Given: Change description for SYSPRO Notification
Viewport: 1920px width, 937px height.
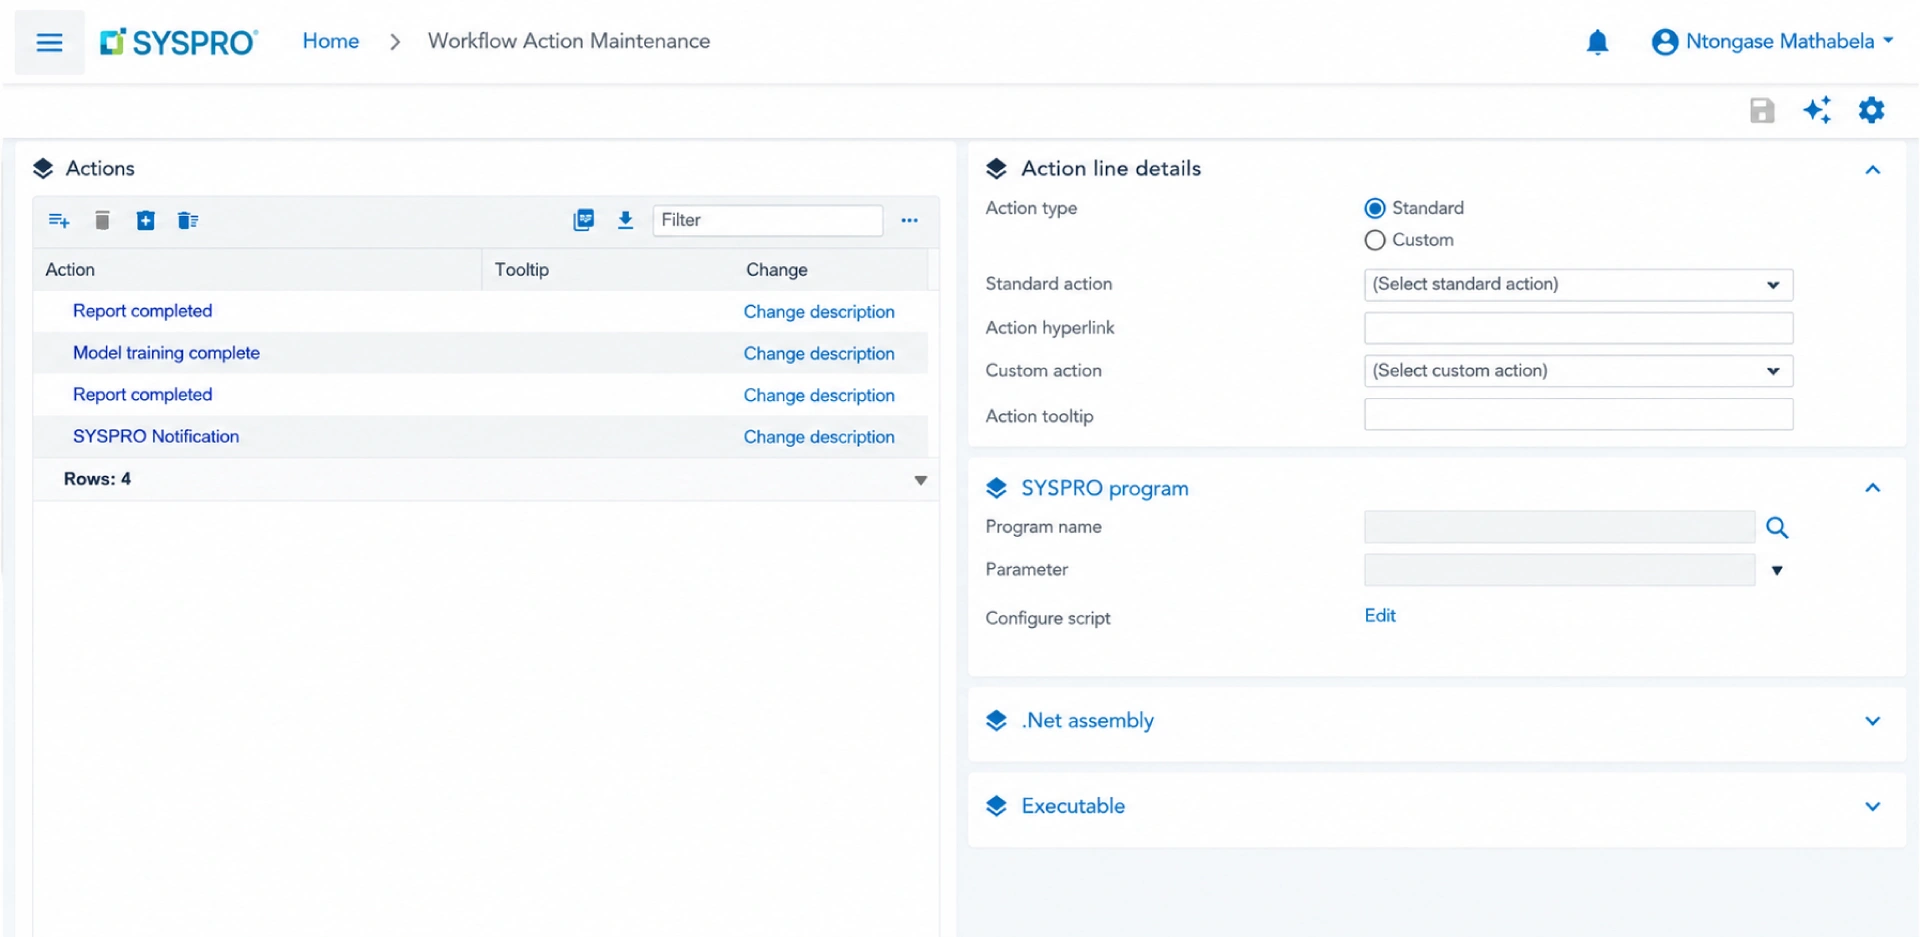Looking at the screenshot, I should (819, 437).
